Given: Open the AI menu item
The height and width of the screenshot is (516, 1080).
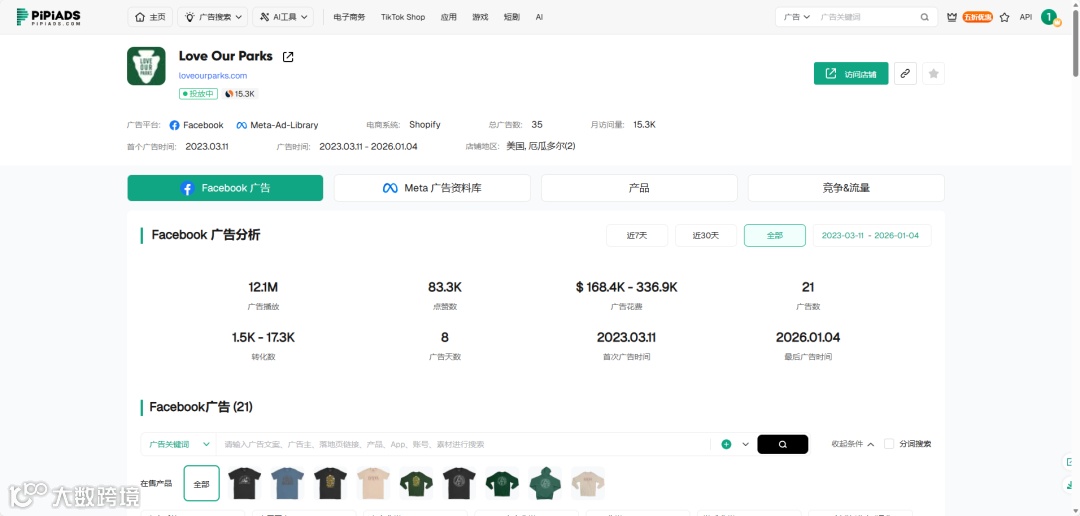Looking at the screenshot, I should [539, 17].
